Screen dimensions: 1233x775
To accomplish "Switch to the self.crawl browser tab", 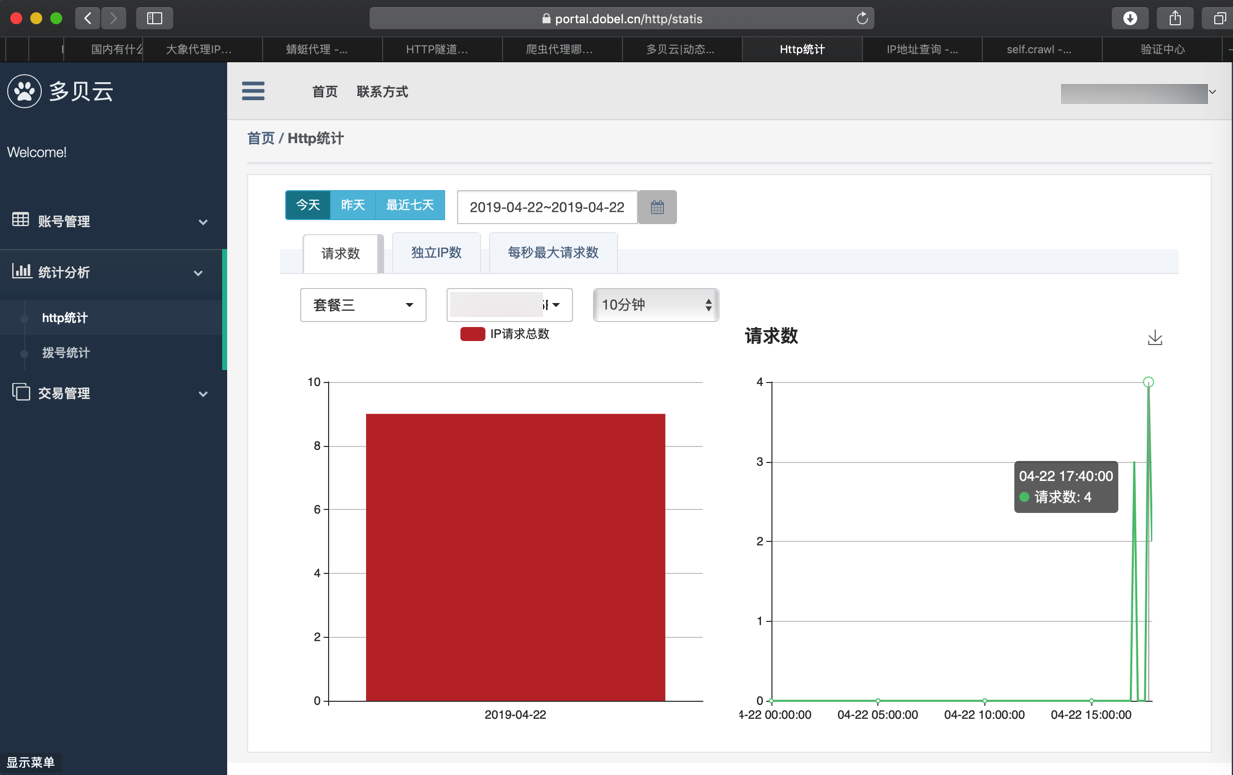I will [x=1041, y=49].
